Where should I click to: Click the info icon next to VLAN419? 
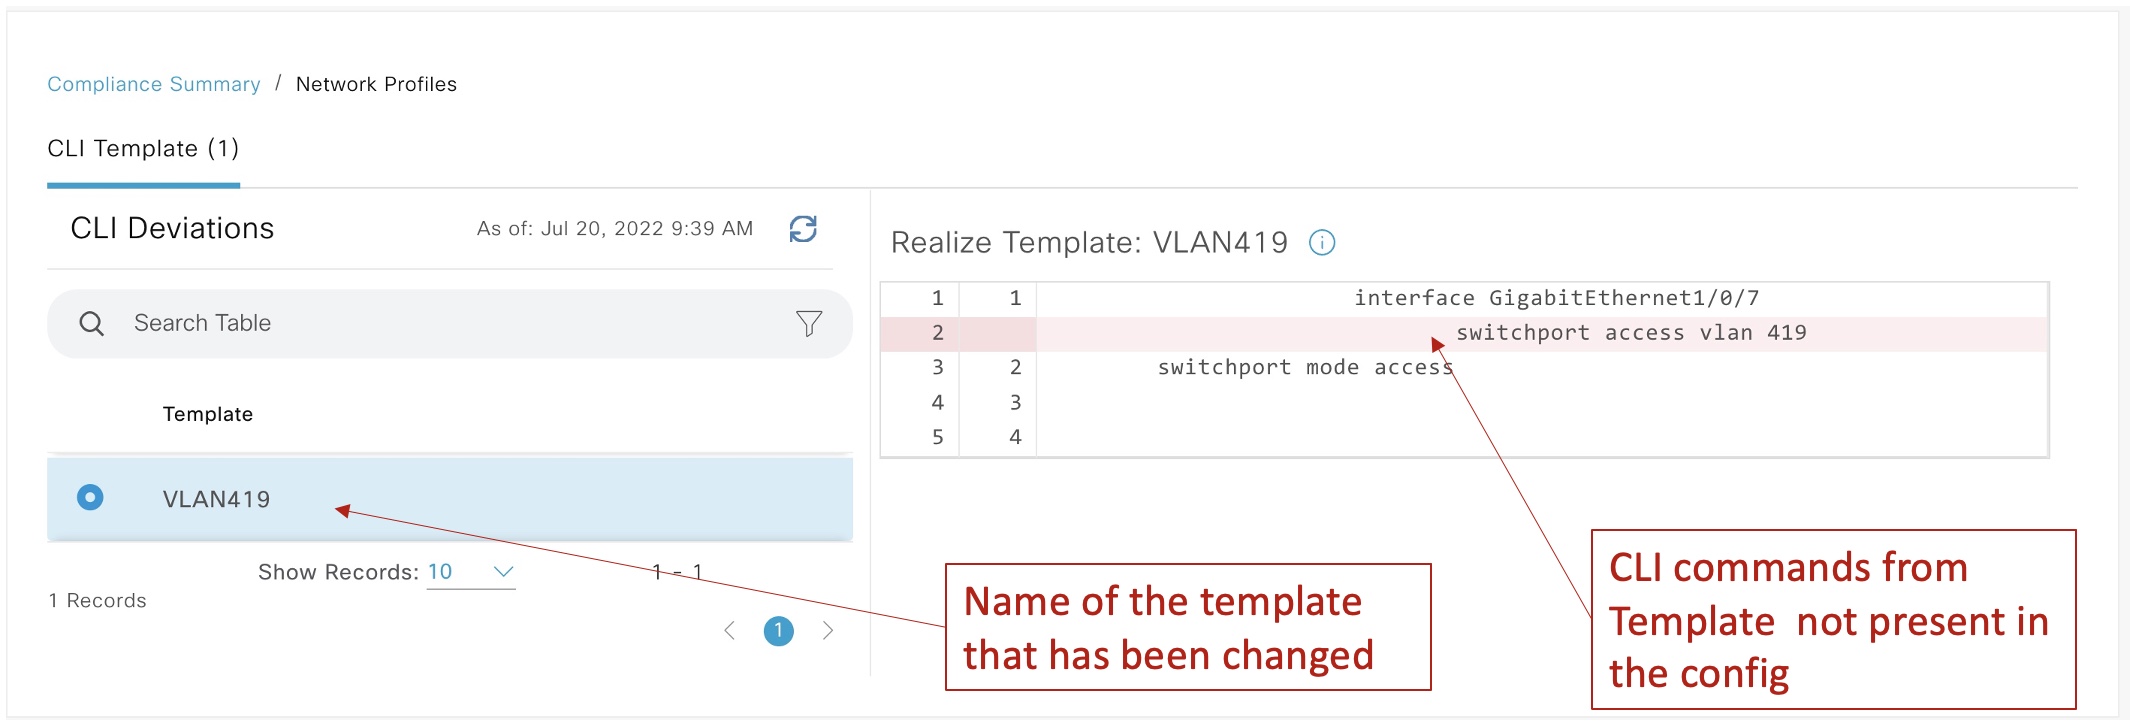point(1322,243)
